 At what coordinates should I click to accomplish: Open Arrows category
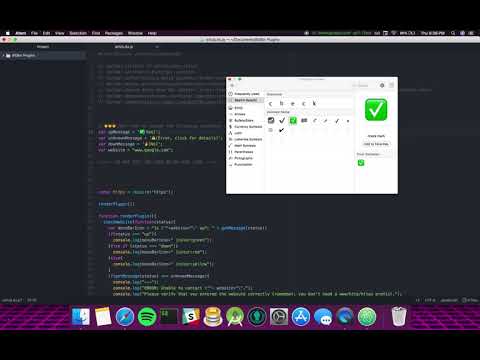click(245, 114)
